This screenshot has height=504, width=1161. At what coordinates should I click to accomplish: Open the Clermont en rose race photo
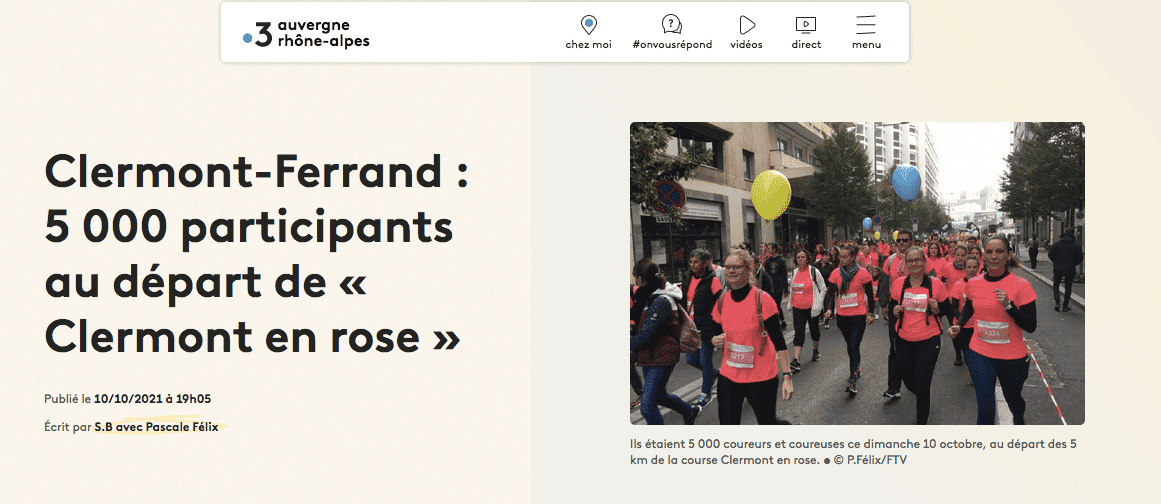click(x=857, y=273)
